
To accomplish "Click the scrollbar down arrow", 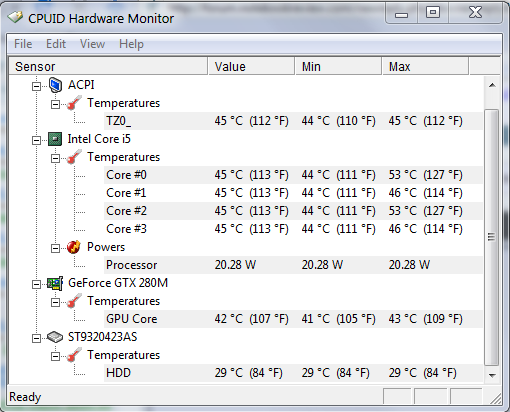I will 492,375.
